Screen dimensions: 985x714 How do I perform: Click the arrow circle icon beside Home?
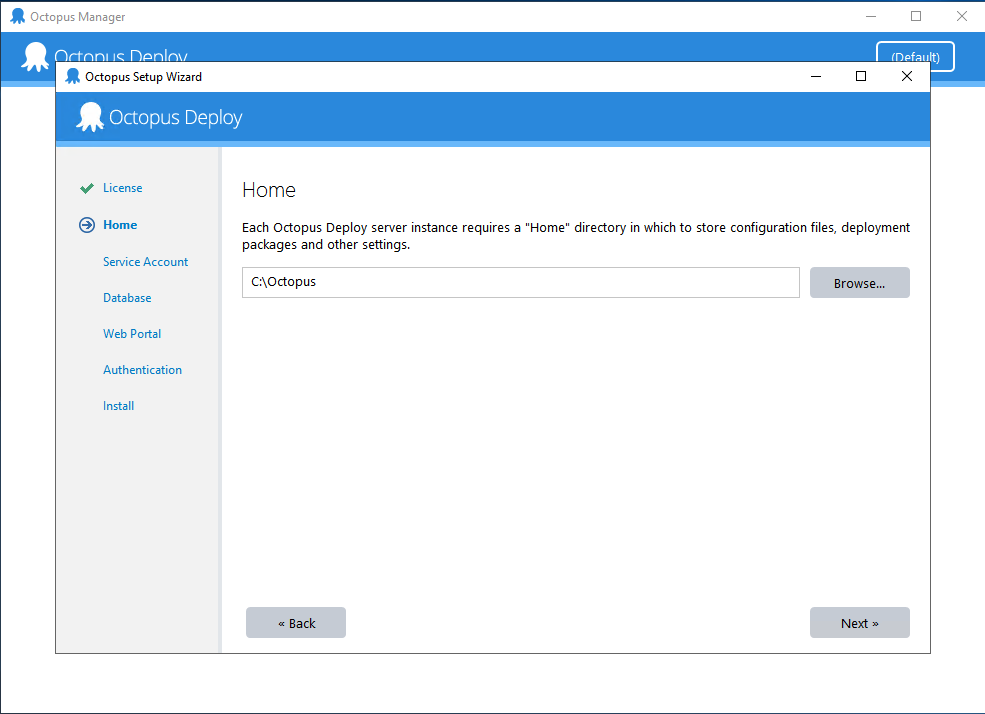(x=87, y=225)
